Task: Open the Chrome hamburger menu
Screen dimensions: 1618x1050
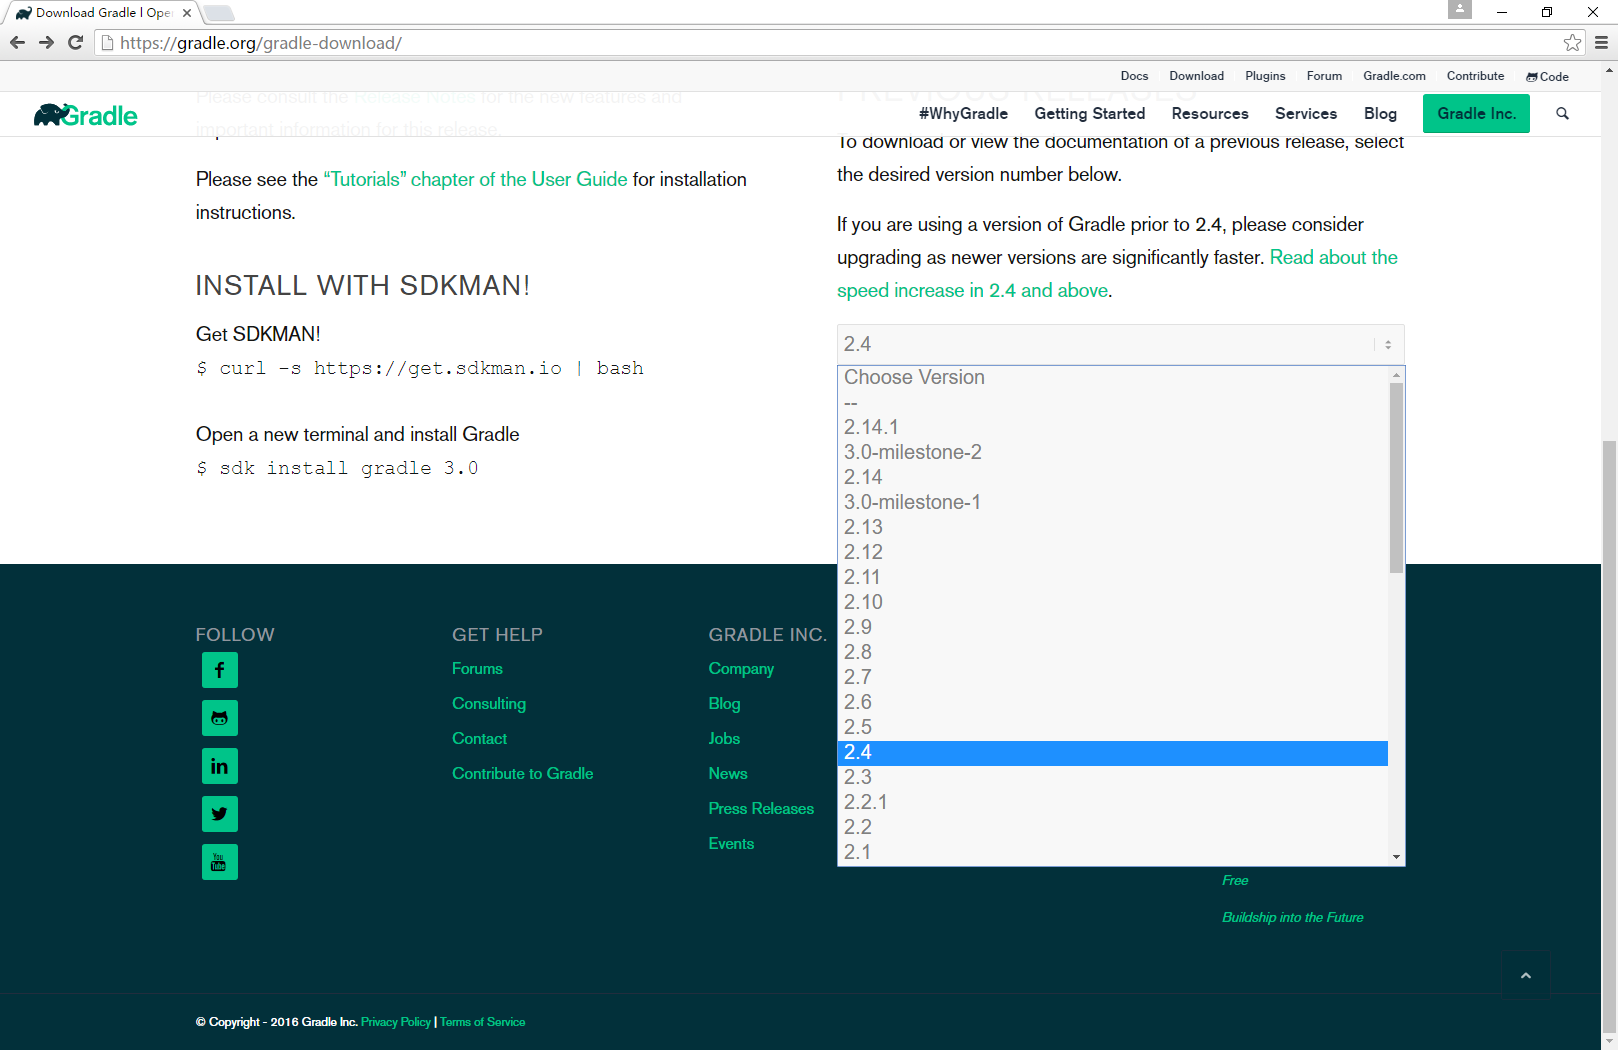Action: pyautogui.click(x=1601, y=43)
